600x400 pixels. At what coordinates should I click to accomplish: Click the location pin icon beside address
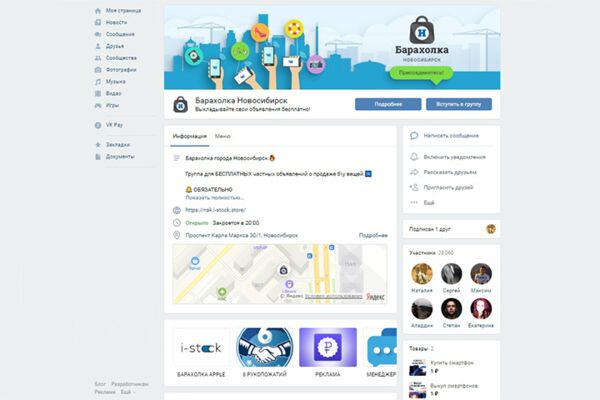coord(177,235)
